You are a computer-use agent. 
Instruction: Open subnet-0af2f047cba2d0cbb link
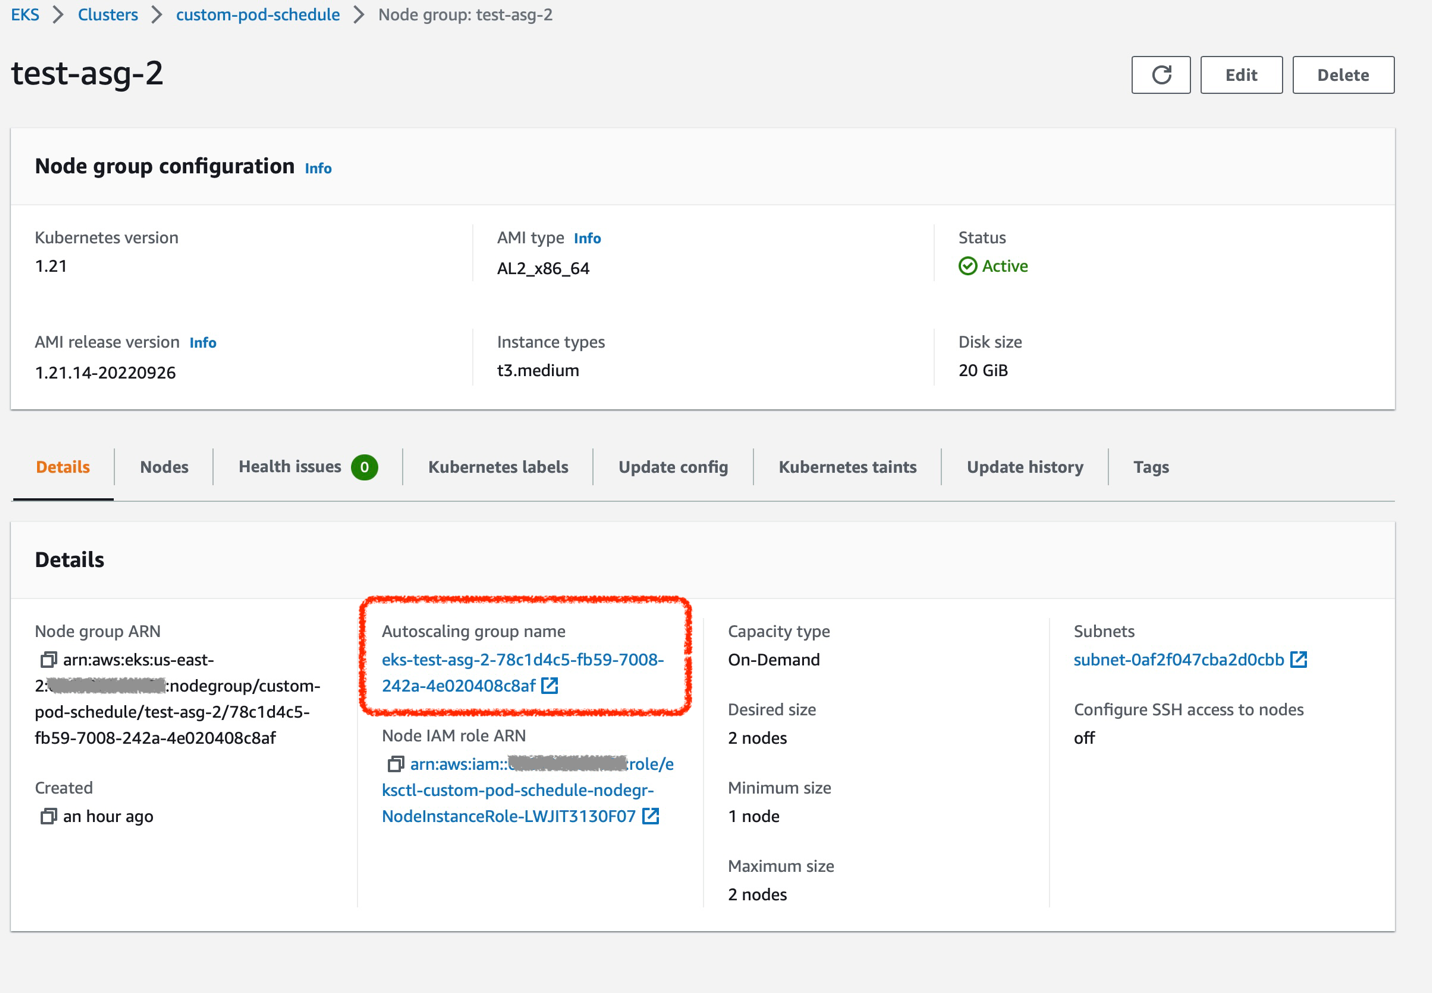(x=1179, y=660)
